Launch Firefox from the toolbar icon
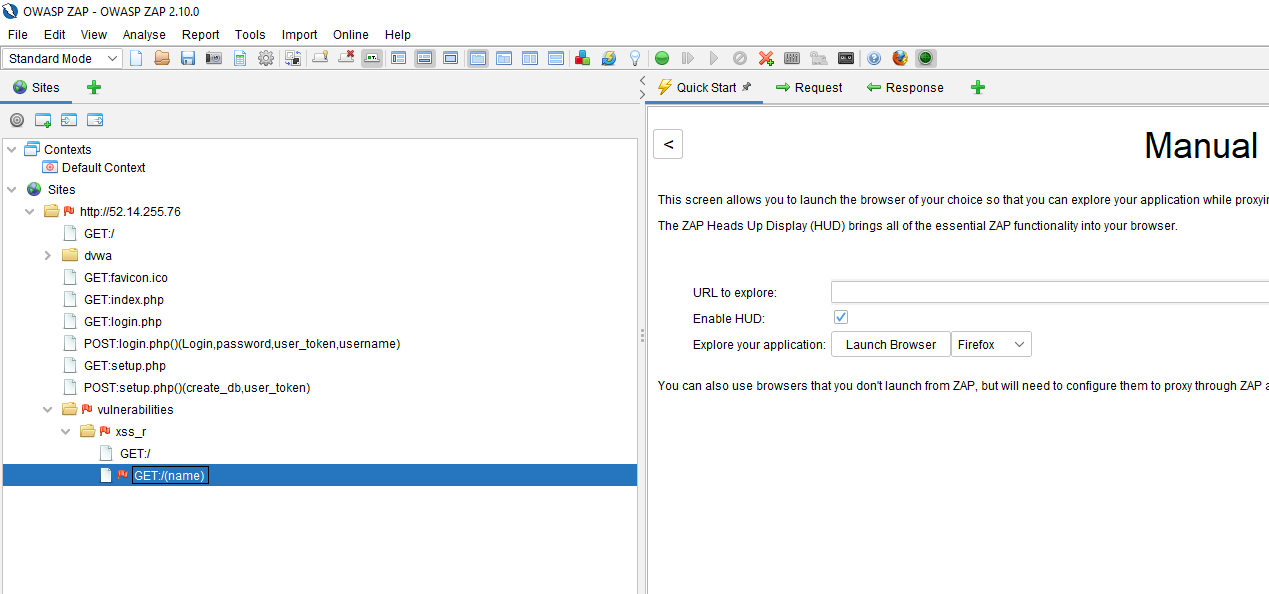This screenshot has width=1269, height=594. [900, 59]
